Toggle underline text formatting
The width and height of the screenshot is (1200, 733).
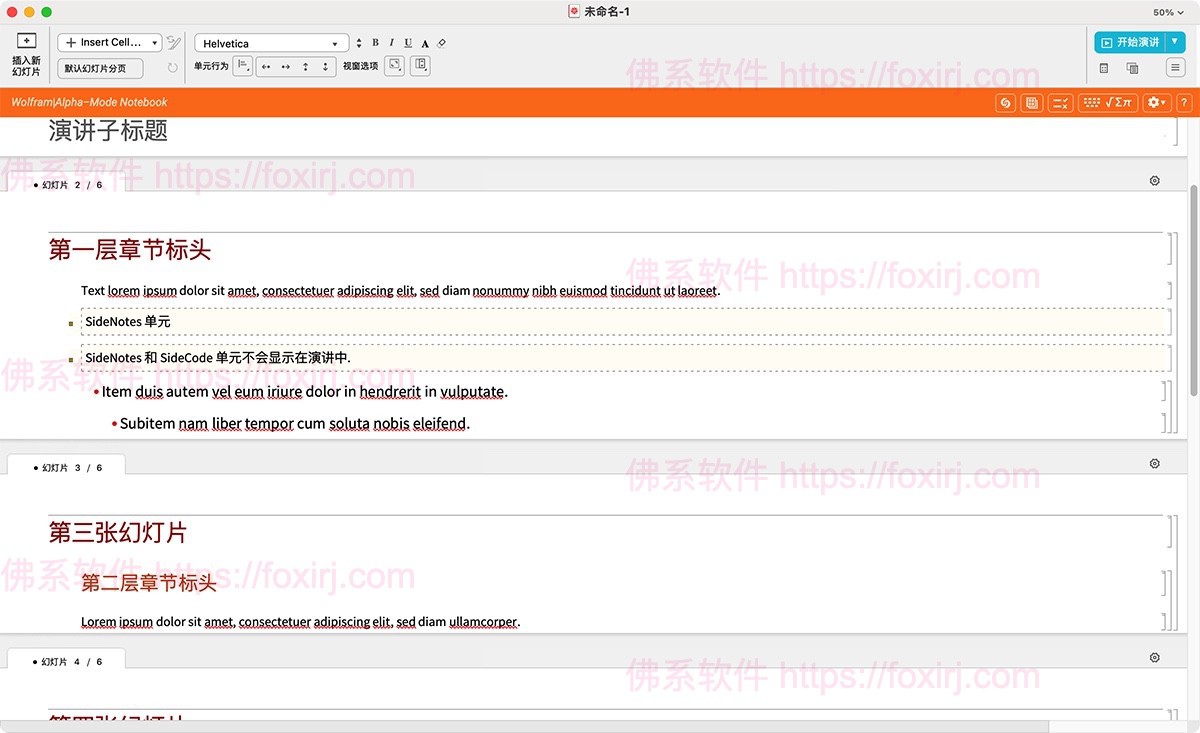coord(408,43)
